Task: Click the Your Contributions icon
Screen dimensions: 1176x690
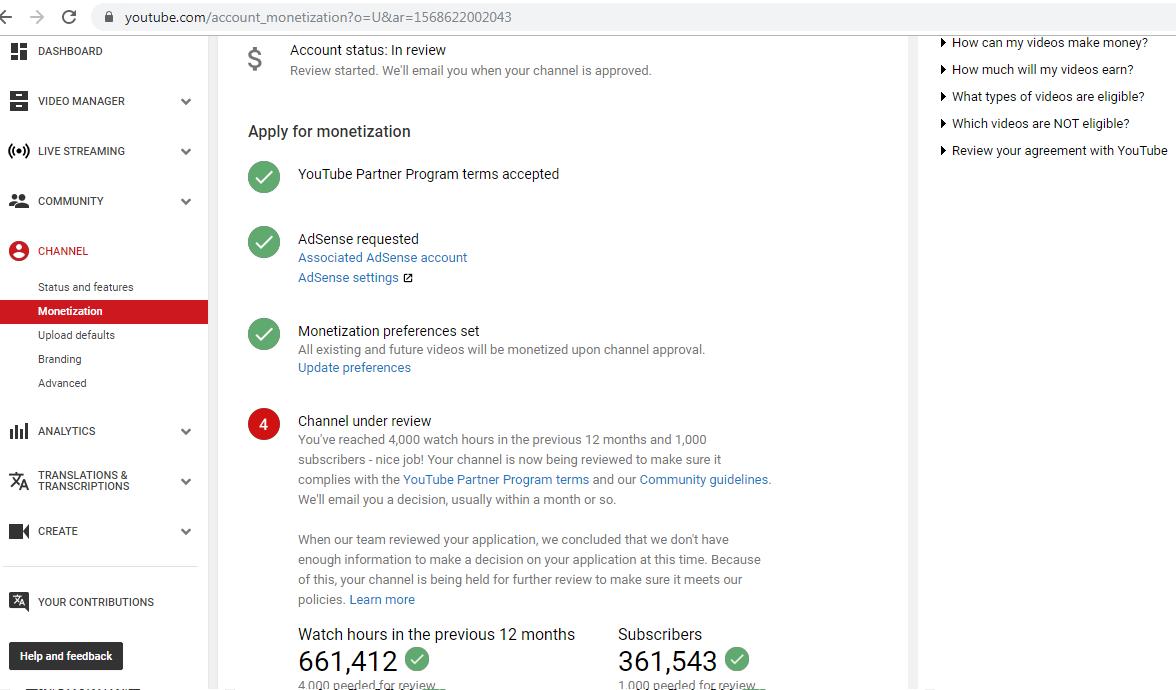Action: coord(19,602)
